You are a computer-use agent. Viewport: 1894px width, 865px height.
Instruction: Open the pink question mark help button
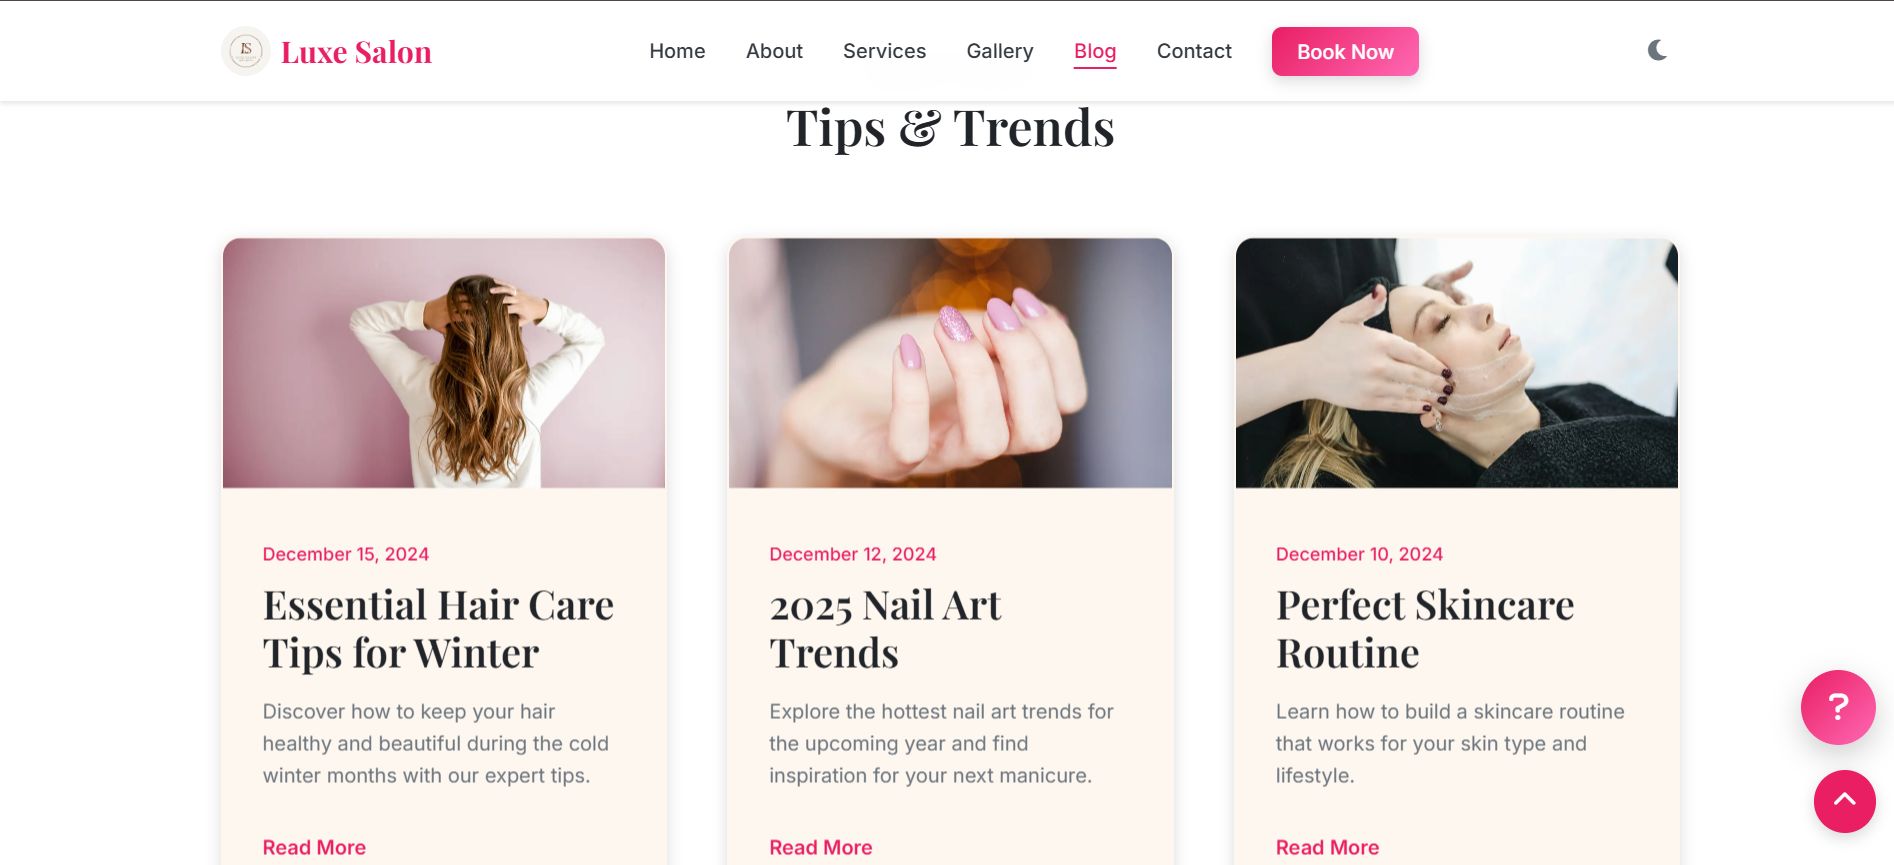1838,707
